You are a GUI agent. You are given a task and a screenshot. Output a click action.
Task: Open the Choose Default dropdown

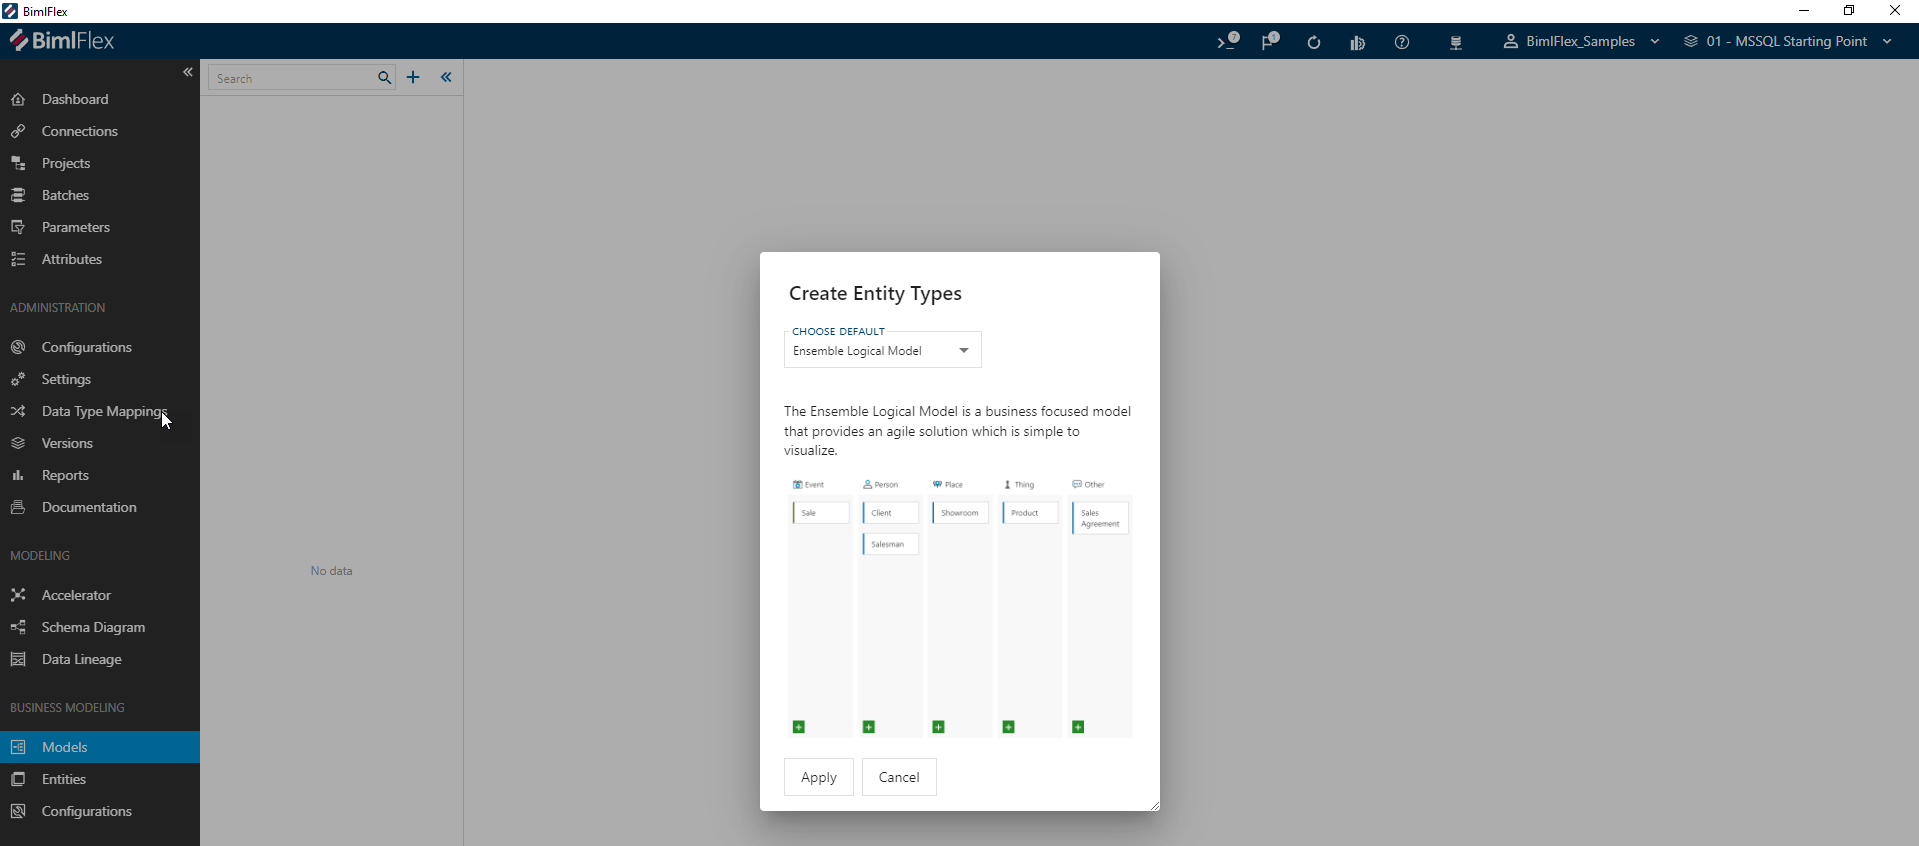[x=883, y=350]
